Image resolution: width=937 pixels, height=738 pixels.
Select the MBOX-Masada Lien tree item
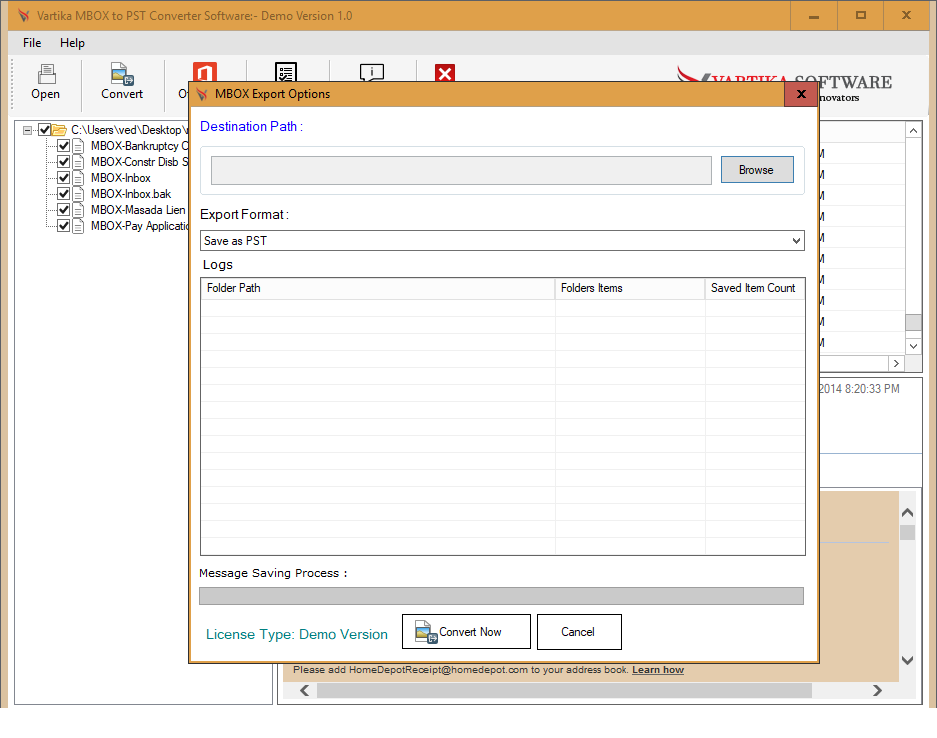click(x=138, y=210)
